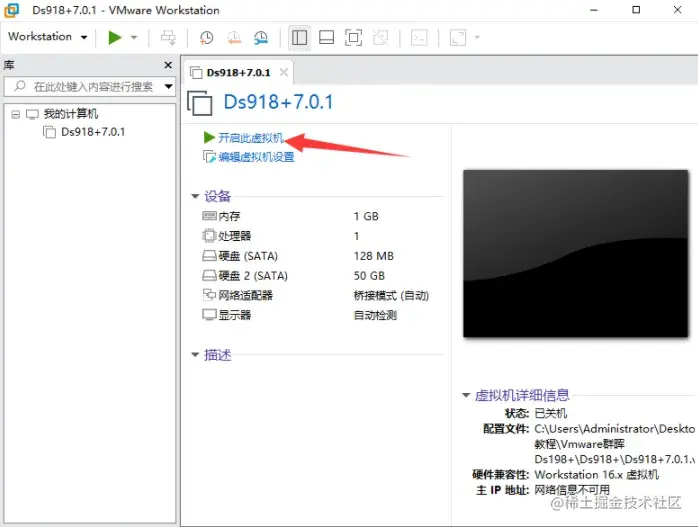
Task: Click the 已关机 status text
Action: pyautogui.click(x=551, y=413)
